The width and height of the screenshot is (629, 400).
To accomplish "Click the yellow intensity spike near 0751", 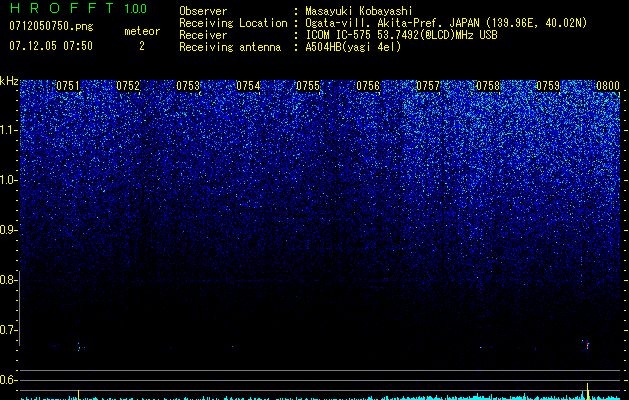I will click(78, 394).
